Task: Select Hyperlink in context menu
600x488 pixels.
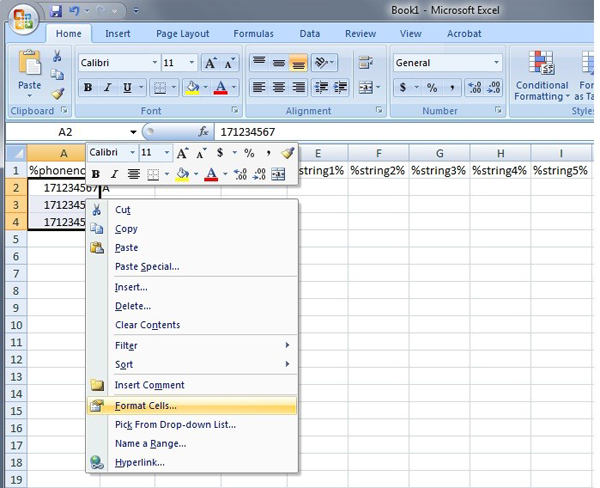Action: pos(192,462)
